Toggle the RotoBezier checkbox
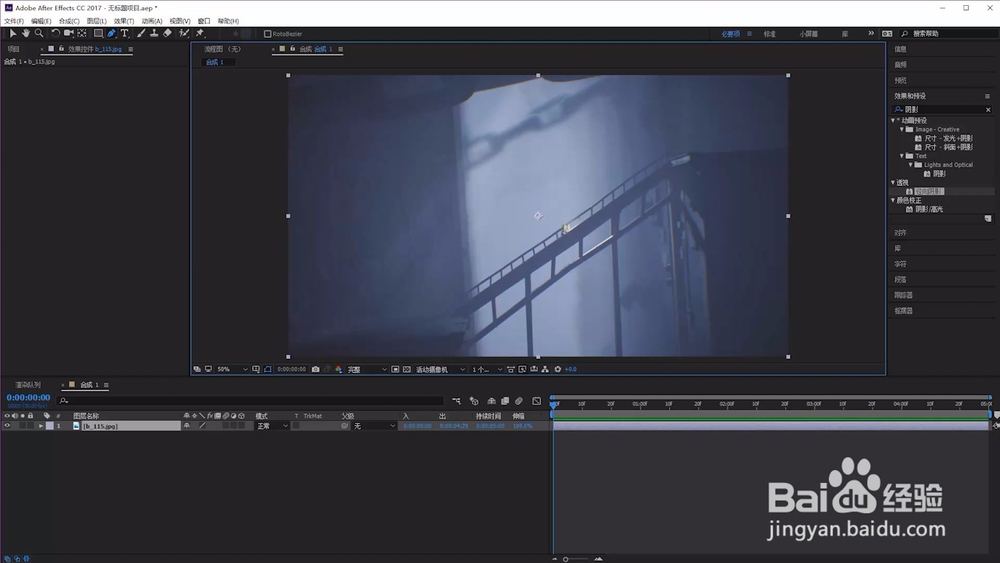1000x563 pixels. [268, 34]
